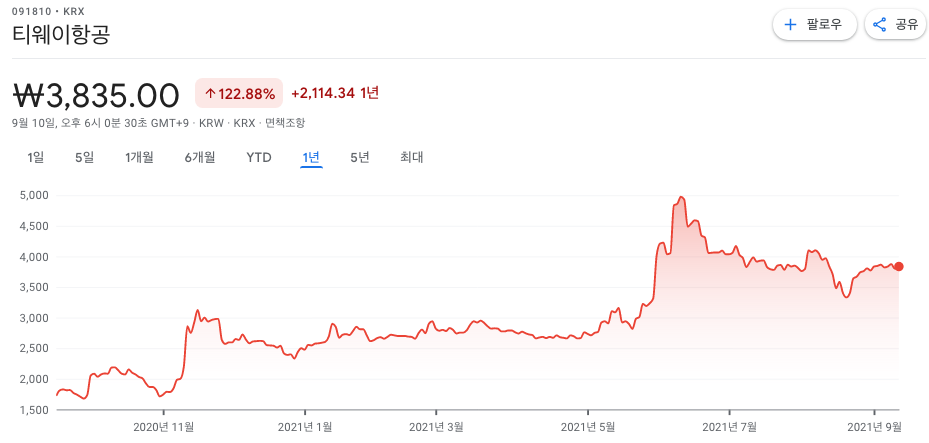
Task: Click the ₩3,835.00 price value
Action: (95, 95)
